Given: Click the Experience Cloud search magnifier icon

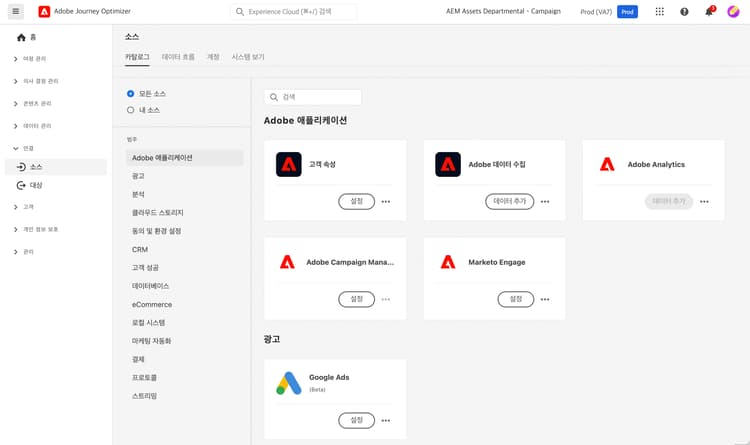Looking at the screenshot, I should (x=240, y=11).
